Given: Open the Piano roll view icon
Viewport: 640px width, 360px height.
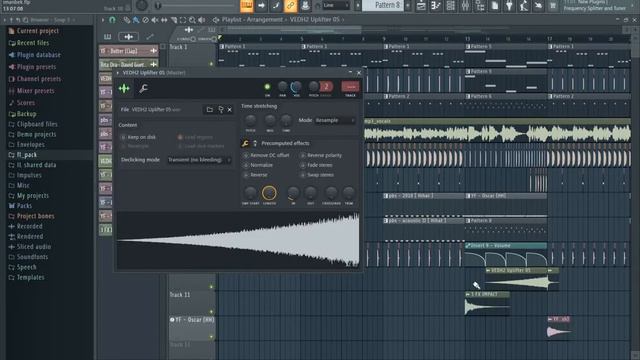Looking at the screenshot, I should (436, 6).
